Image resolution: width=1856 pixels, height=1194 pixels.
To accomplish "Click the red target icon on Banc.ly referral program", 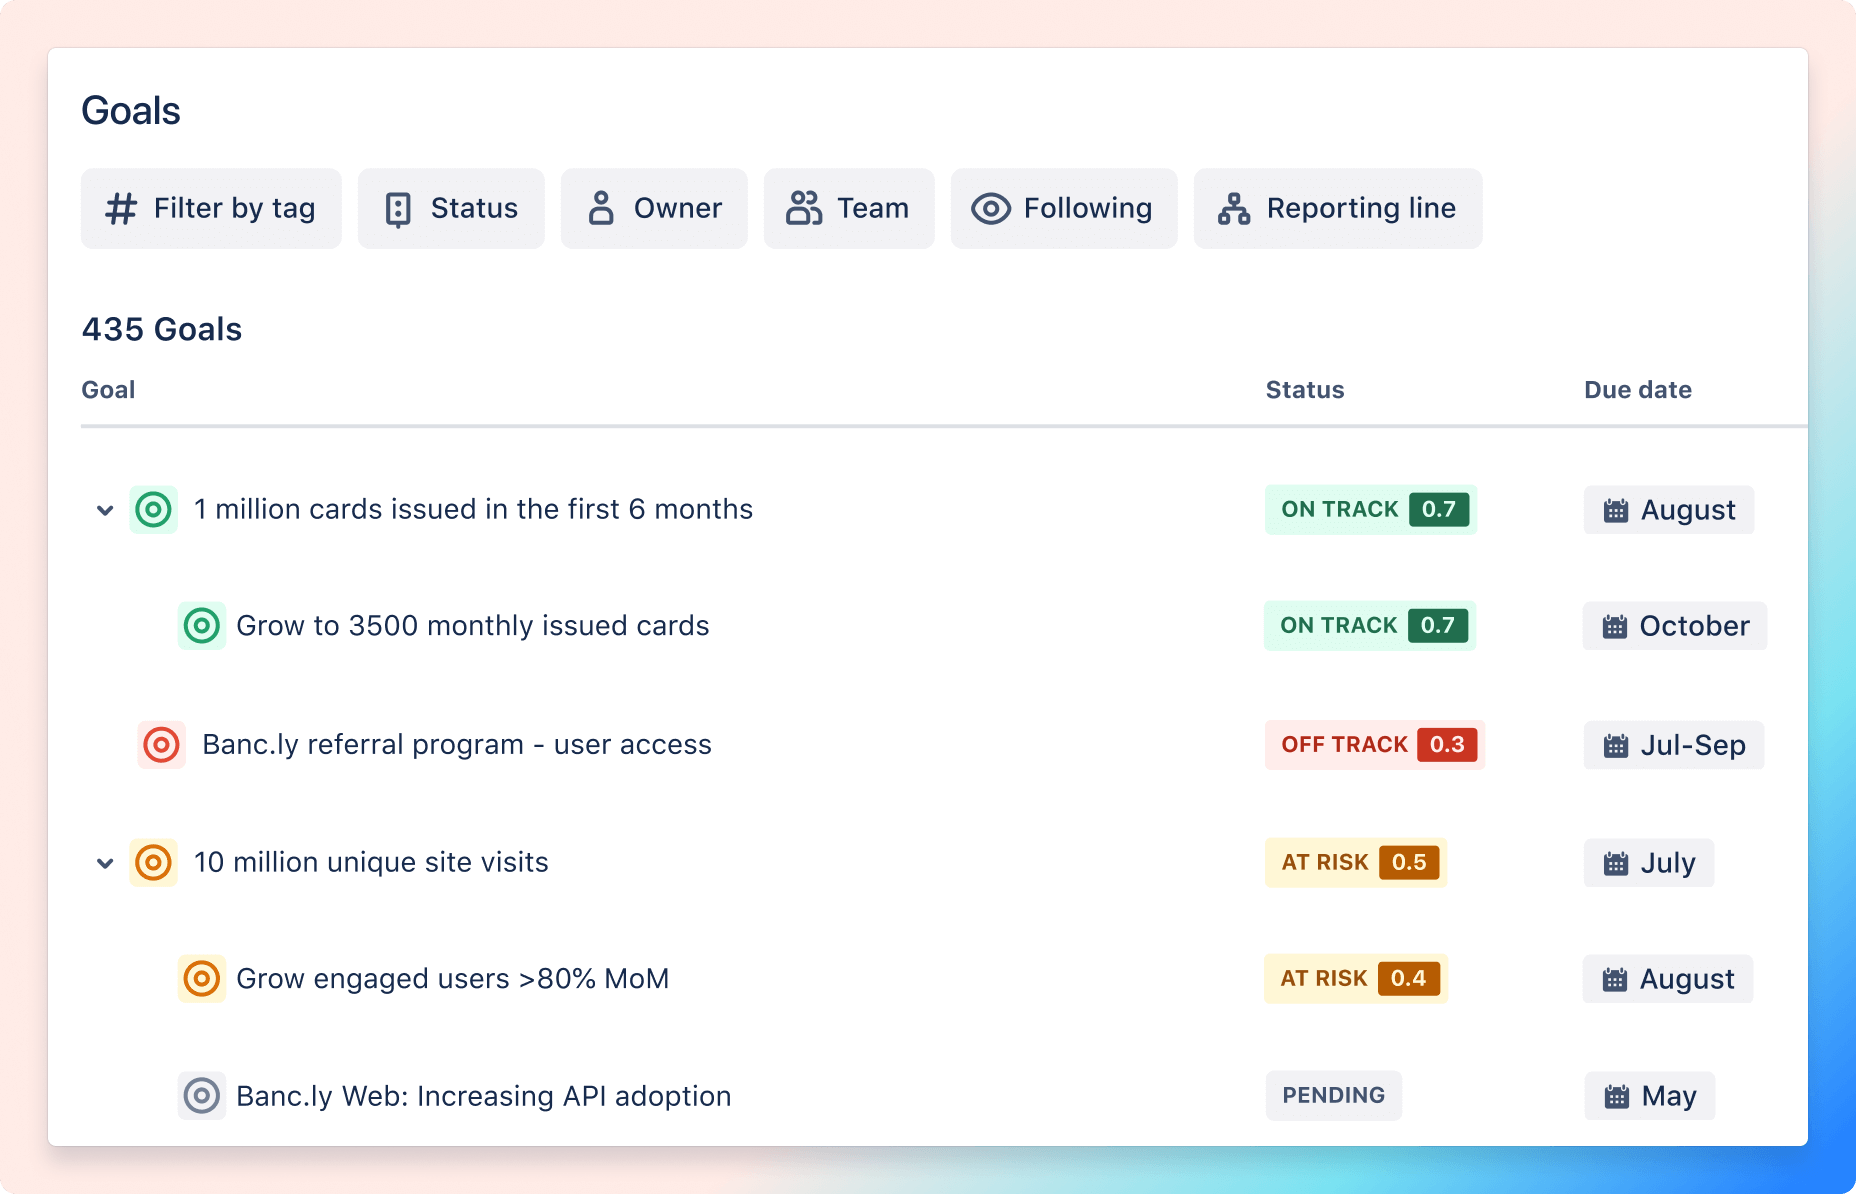I will 161,744.
